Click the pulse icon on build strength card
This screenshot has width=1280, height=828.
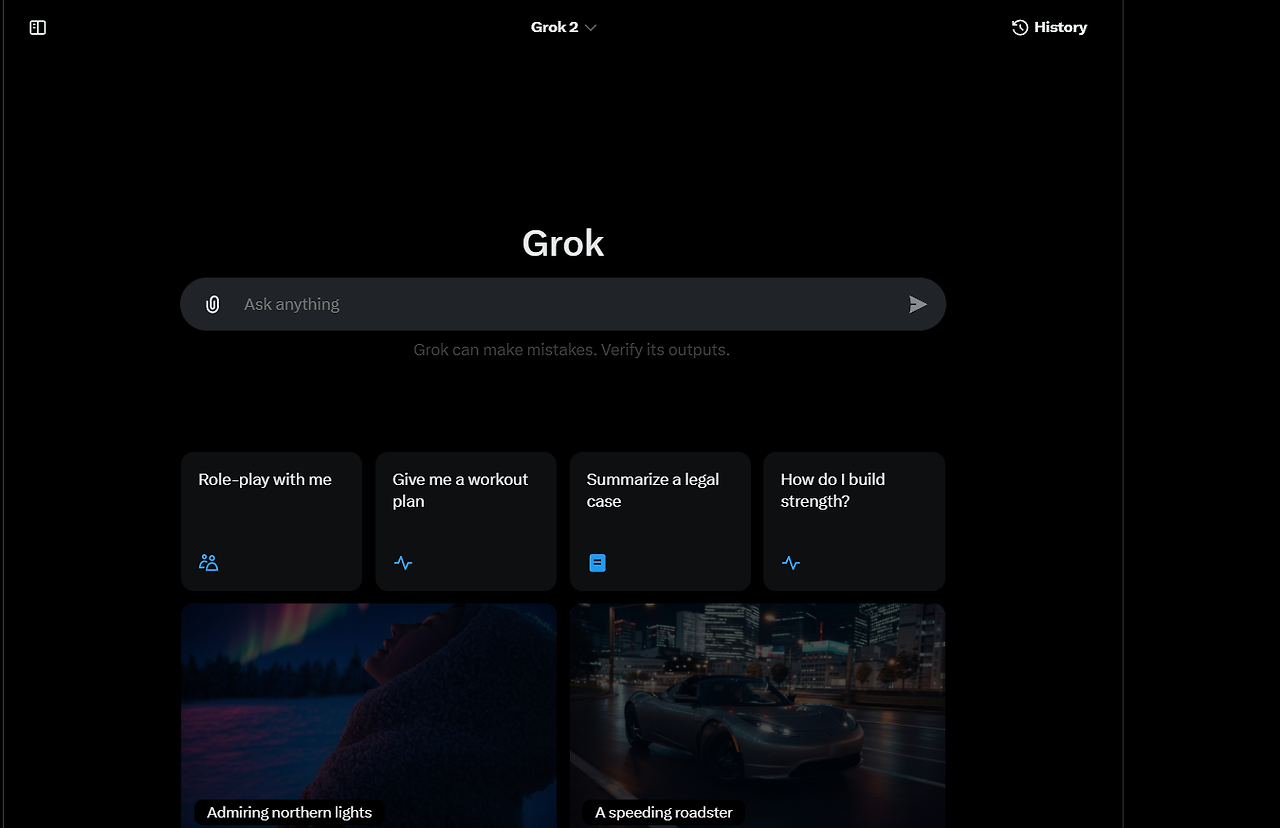coord(791,563)
